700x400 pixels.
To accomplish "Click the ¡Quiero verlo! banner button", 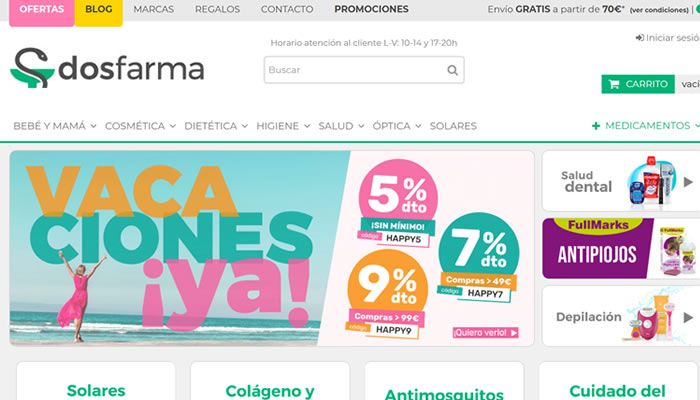I will 485,333.
